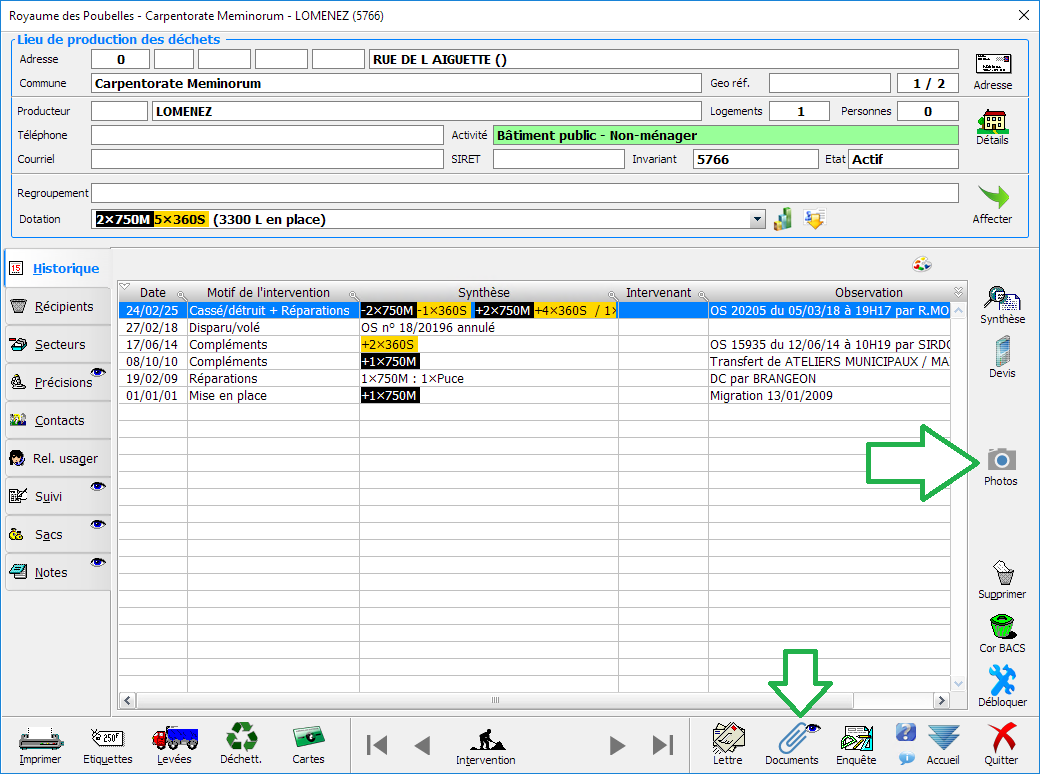Viewport: 1040px width, 774px height.
Task: Click the color palette icon above table
Action: [x=921, y=264]
